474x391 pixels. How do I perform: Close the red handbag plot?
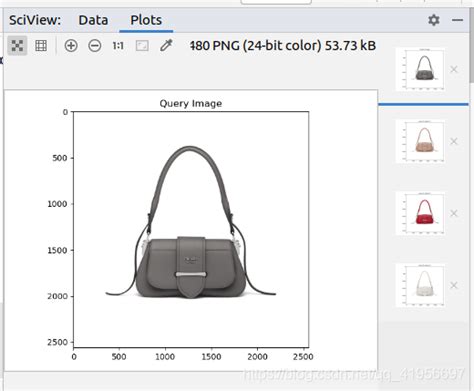454,213
